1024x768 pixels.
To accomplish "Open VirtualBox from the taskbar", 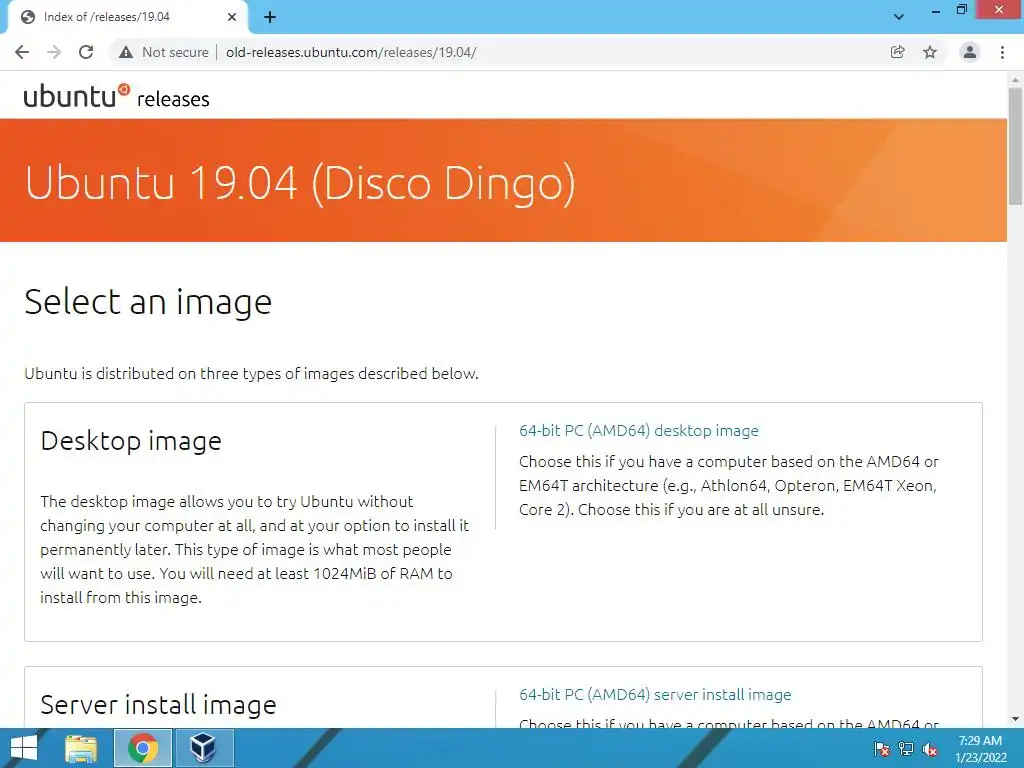I will (203, 748).
